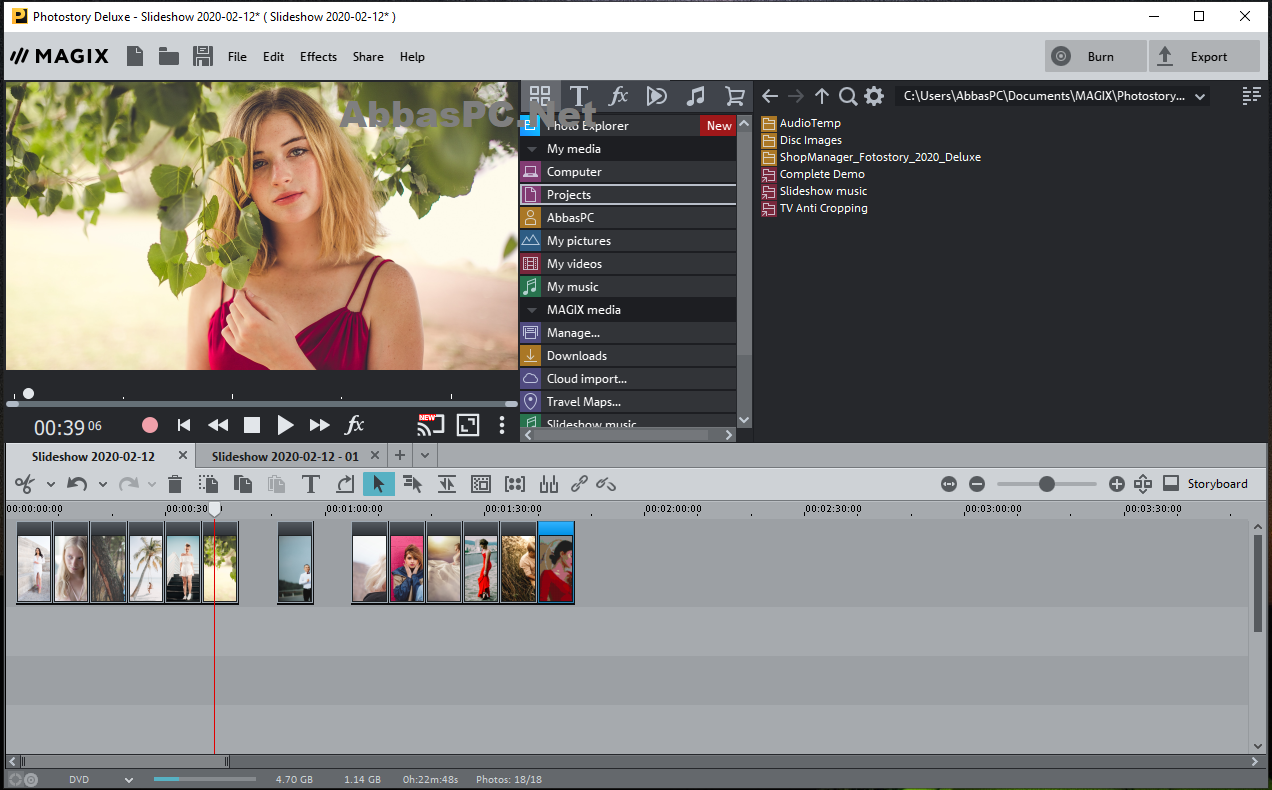1272x790 pixels.
Task: Open the Title templates T tab
Action: (x=578, y=96)
